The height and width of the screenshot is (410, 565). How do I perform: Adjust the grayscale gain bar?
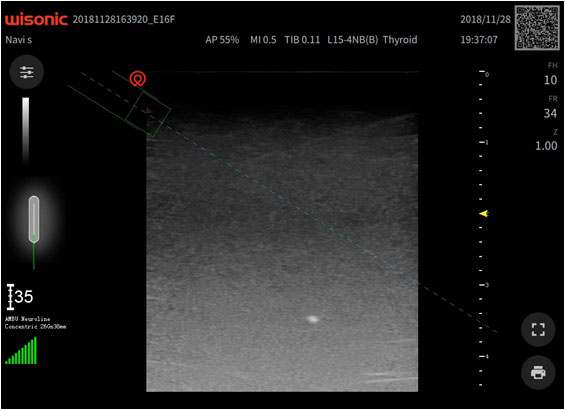26,130
